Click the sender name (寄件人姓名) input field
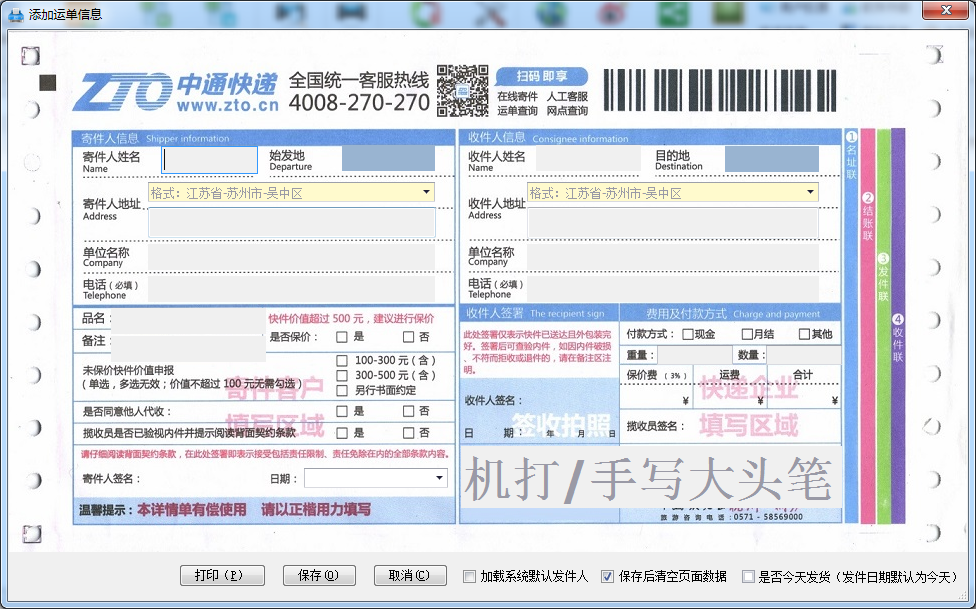This screenshot has width=976, height=609. point(210,160)
